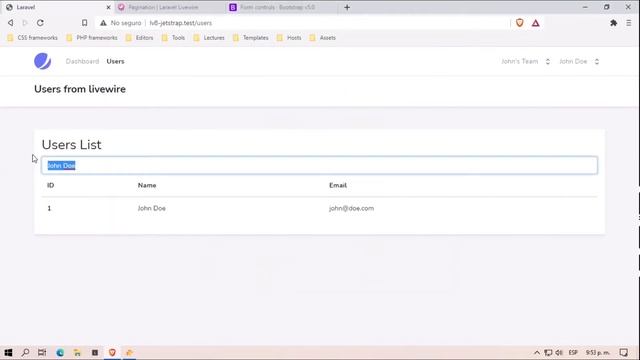Open File Explorer from taskbar
The image size is (640, 360).
pyautogui.click(x=77, y=352)
